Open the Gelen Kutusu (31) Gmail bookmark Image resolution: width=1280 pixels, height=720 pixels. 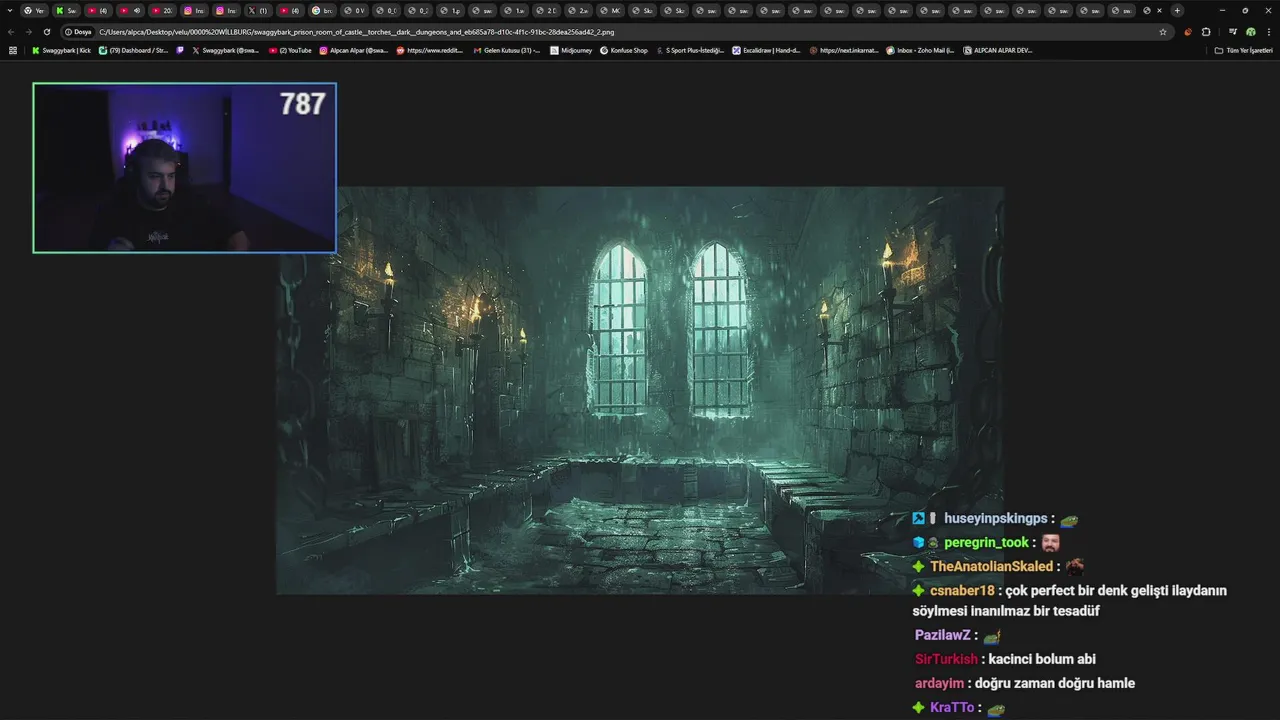pos(507,50)
